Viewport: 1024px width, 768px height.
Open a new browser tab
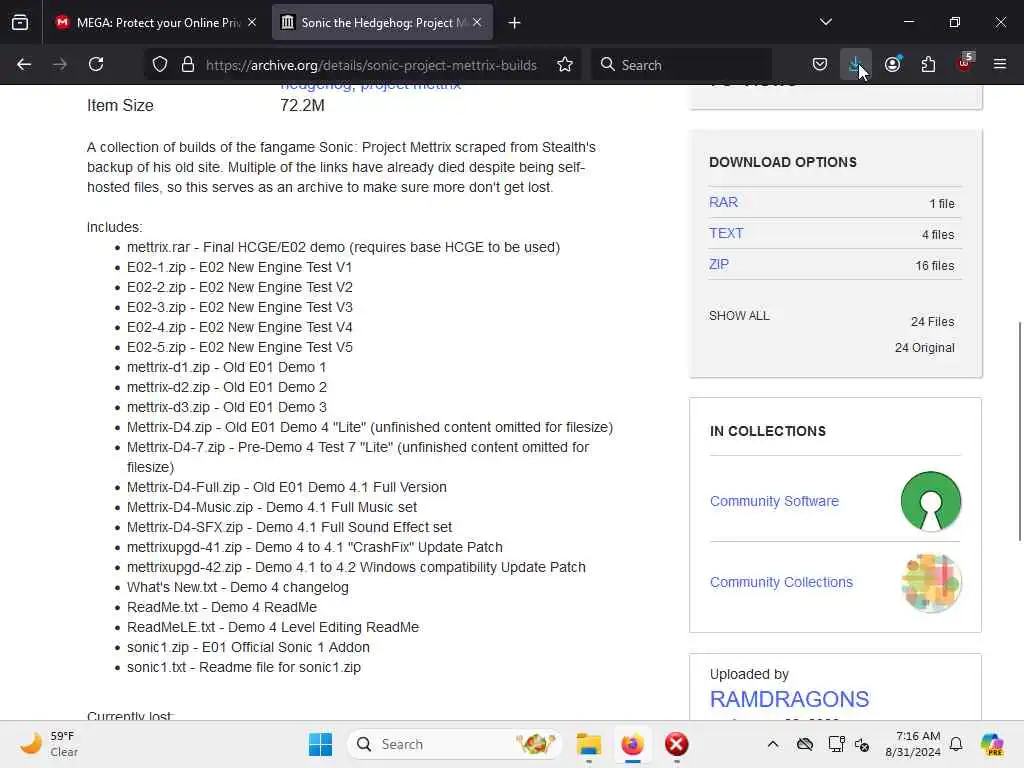click(x=515, y=23)
